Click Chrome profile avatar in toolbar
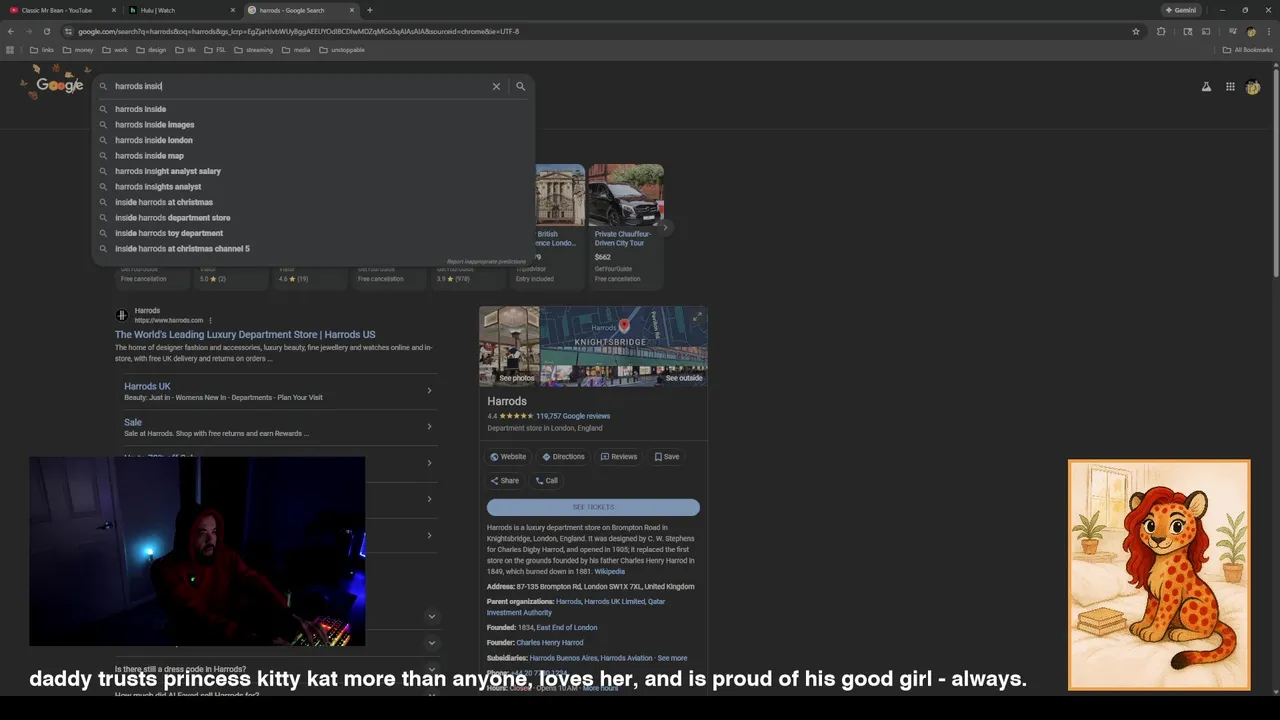Viewport: 1280px width, 720px height. pos(1251,31)
